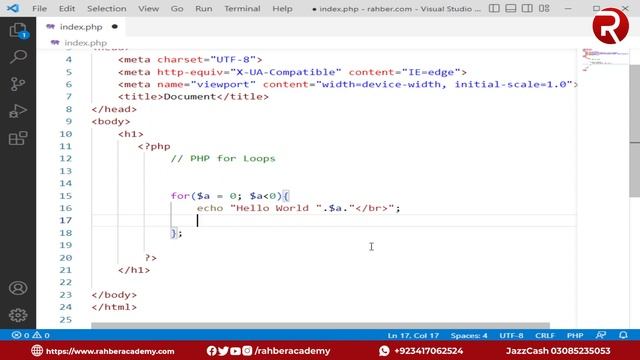Open notifications bell in status bar
Image resolution: width=640 pixels, height=360 pixels.
623,335
